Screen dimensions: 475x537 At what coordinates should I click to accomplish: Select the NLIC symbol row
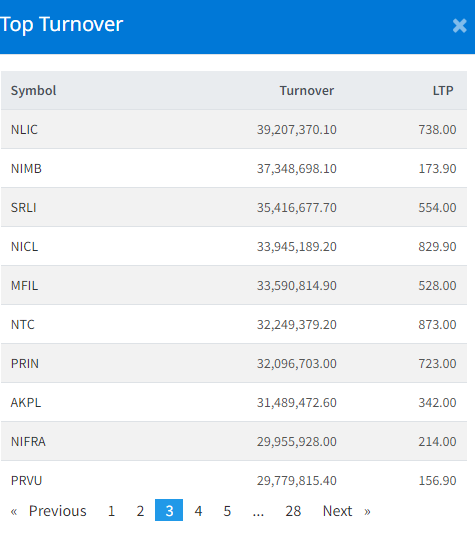coord(234,129)
